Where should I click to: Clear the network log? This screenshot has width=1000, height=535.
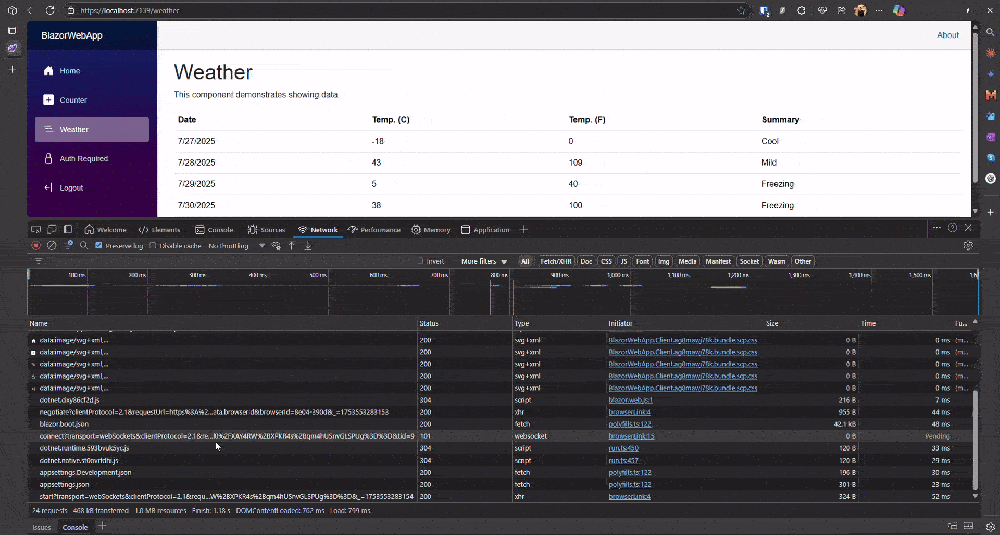[52, 246]
